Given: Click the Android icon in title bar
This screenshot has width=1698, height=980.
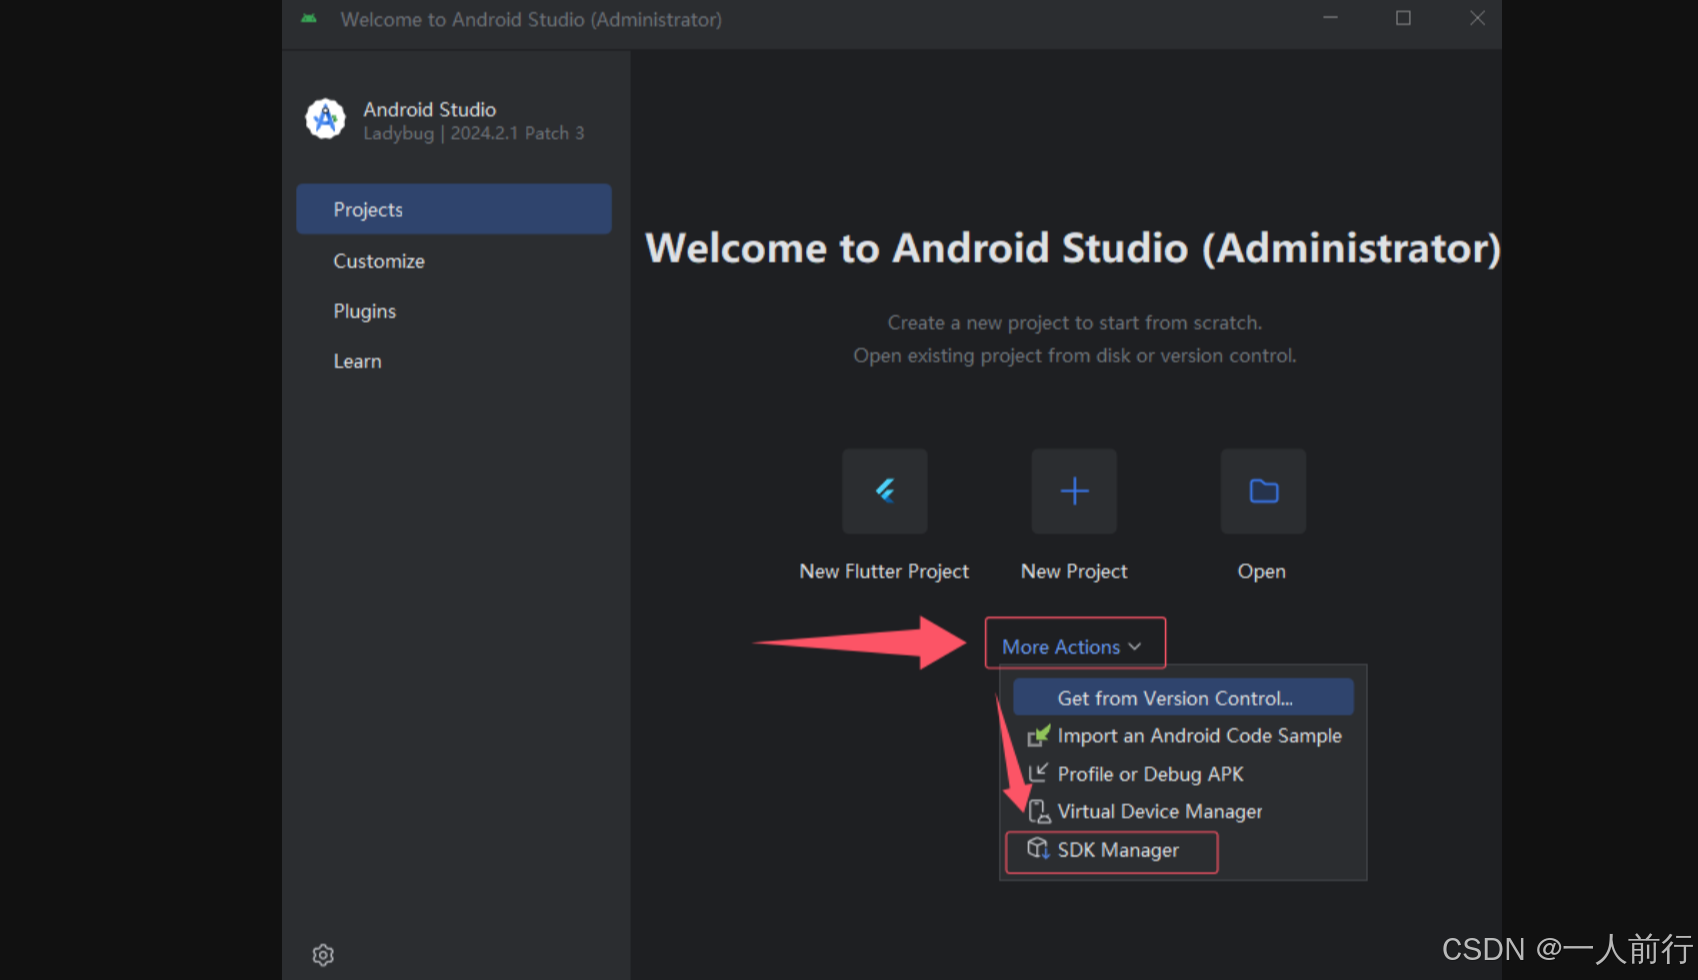Looking at the screenshot, I should (309, 19).
